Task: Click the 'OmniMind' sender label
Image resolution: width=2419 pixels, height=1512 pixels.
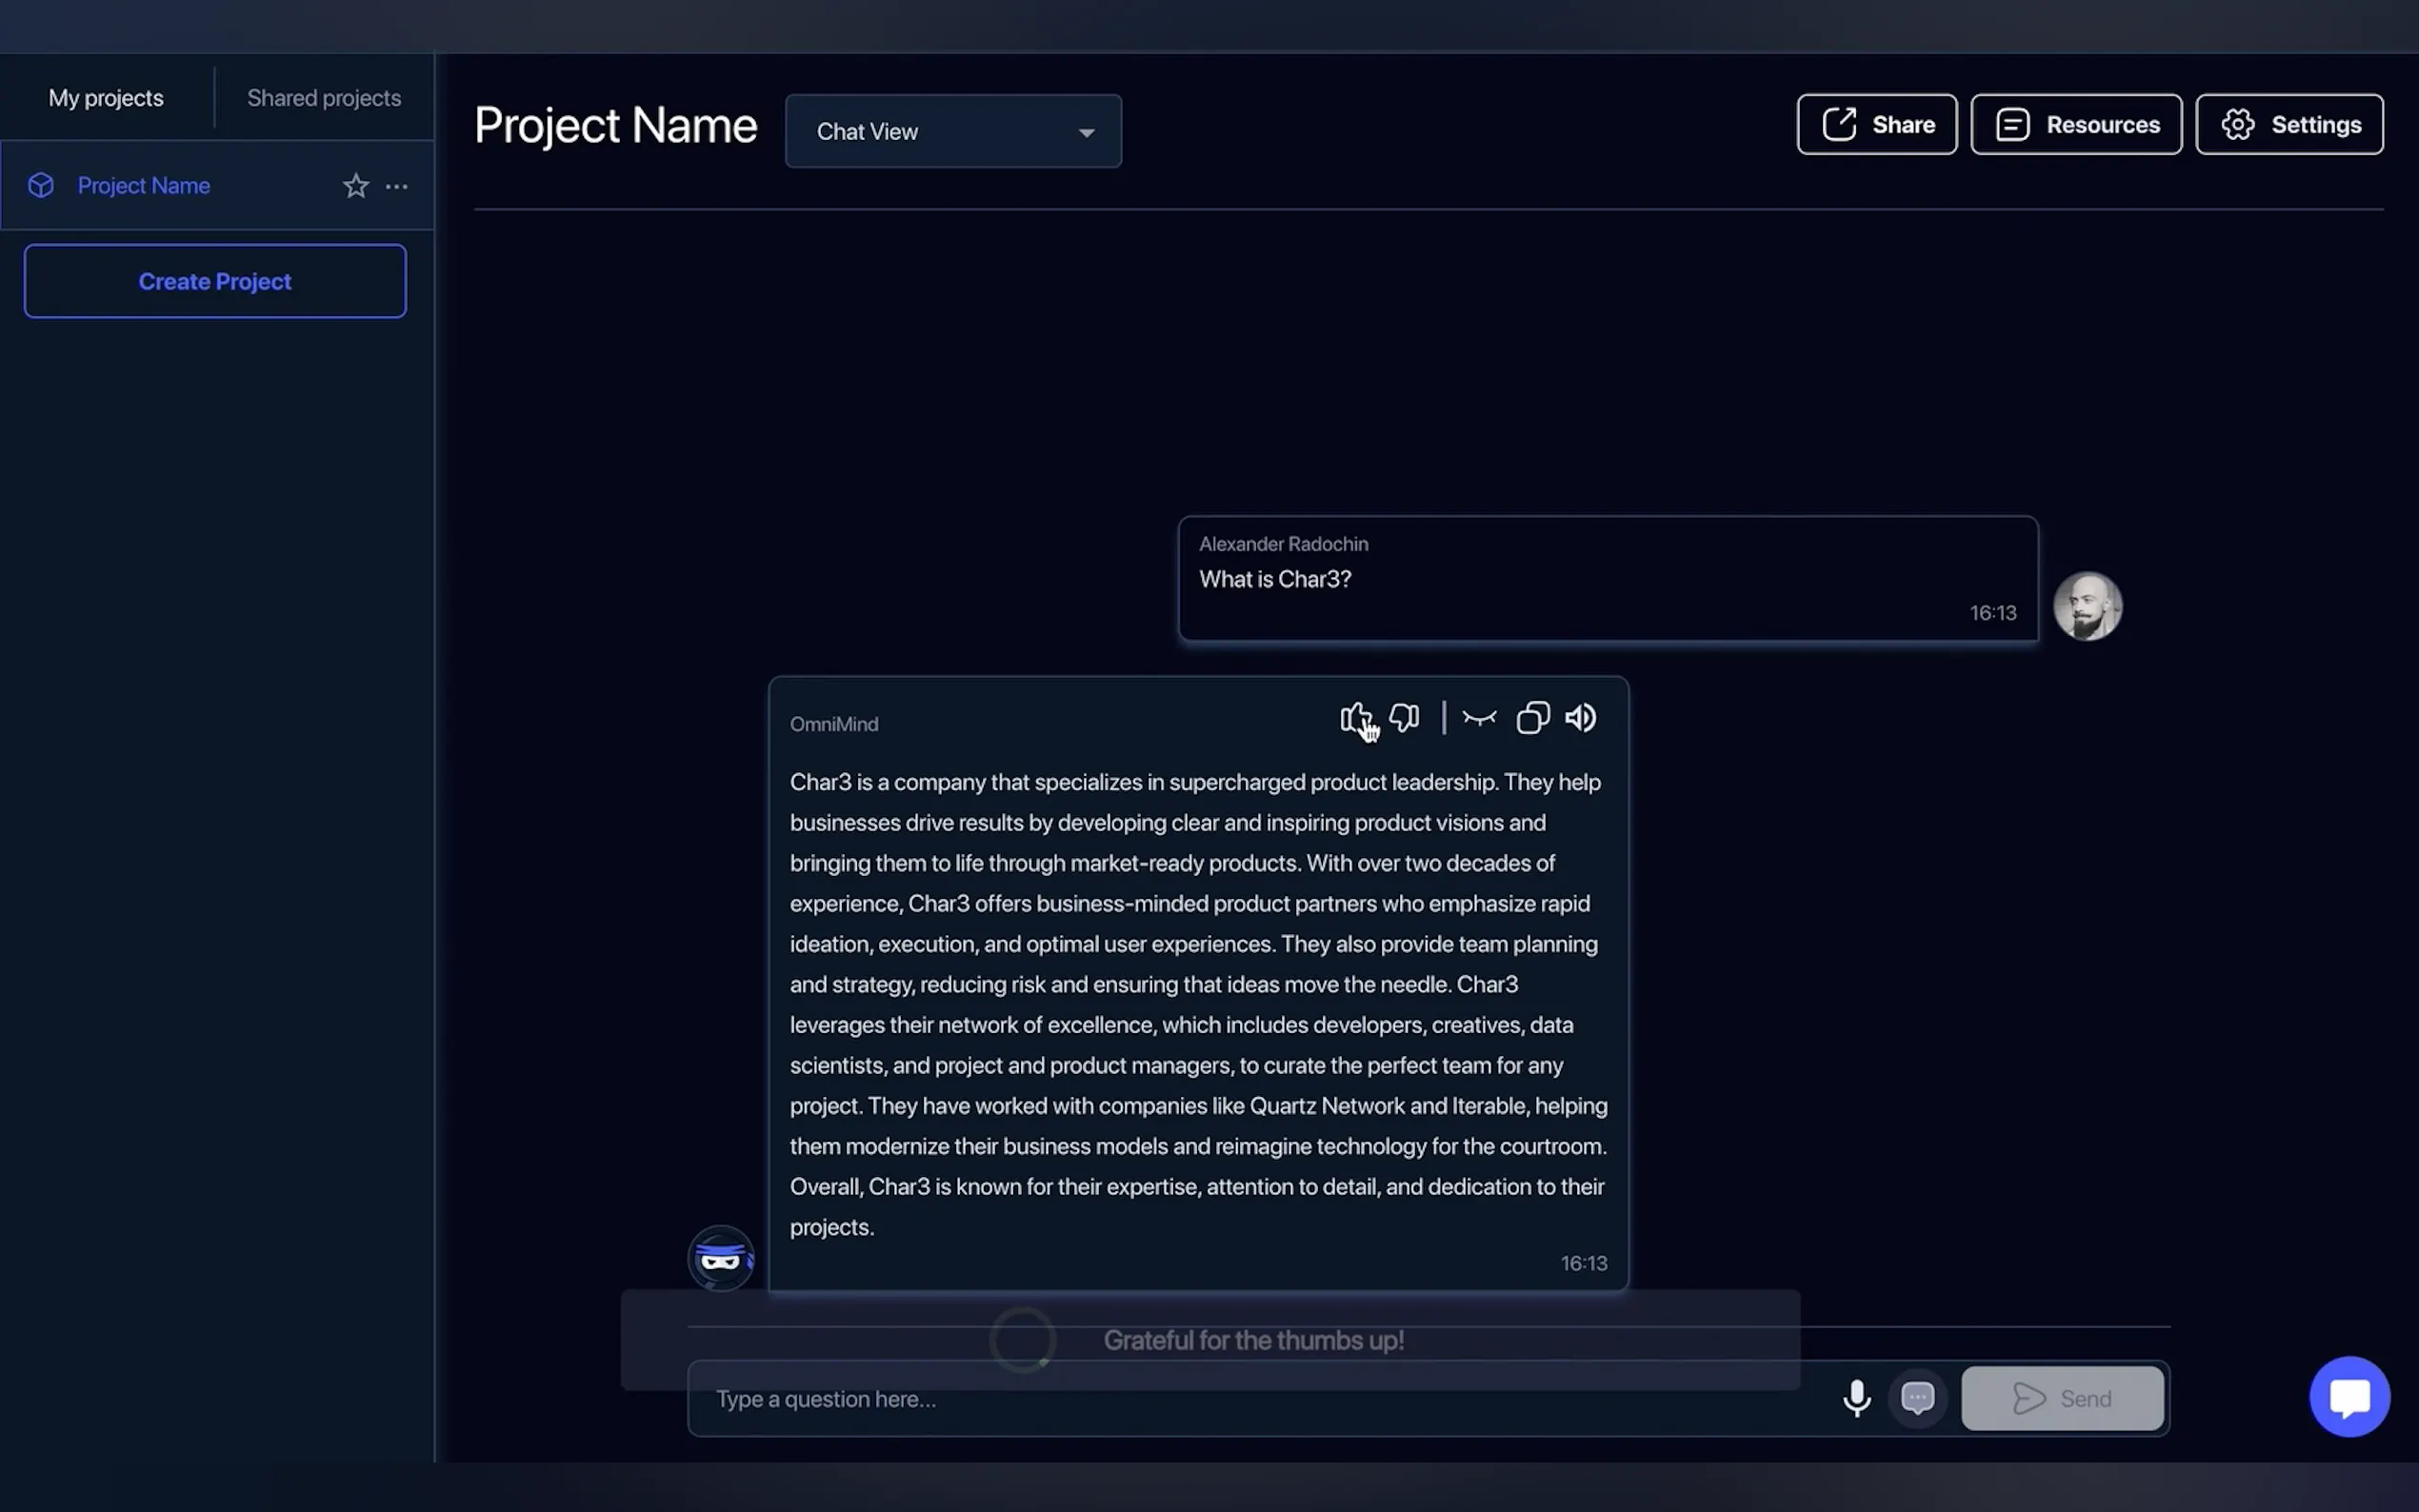Action: (834, 724)
